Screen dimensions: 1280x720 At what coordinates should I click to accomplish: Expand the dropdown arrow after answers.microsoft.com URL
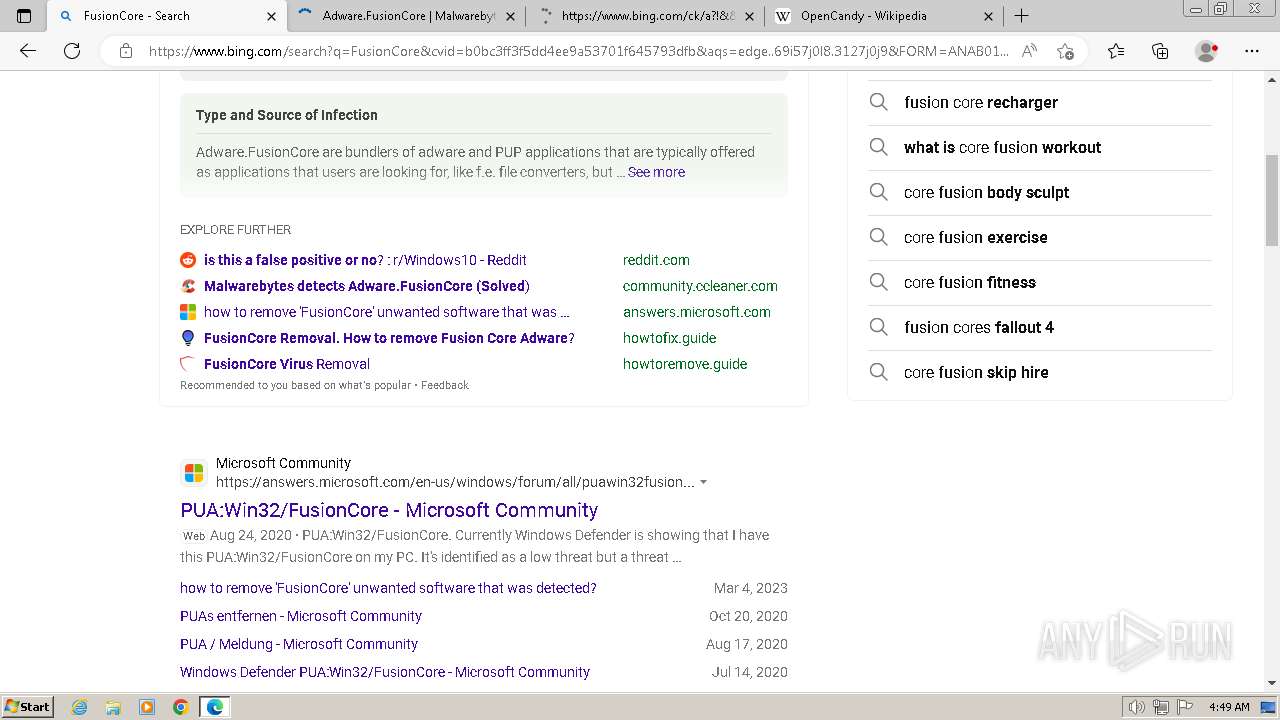(x=703, y=482)
